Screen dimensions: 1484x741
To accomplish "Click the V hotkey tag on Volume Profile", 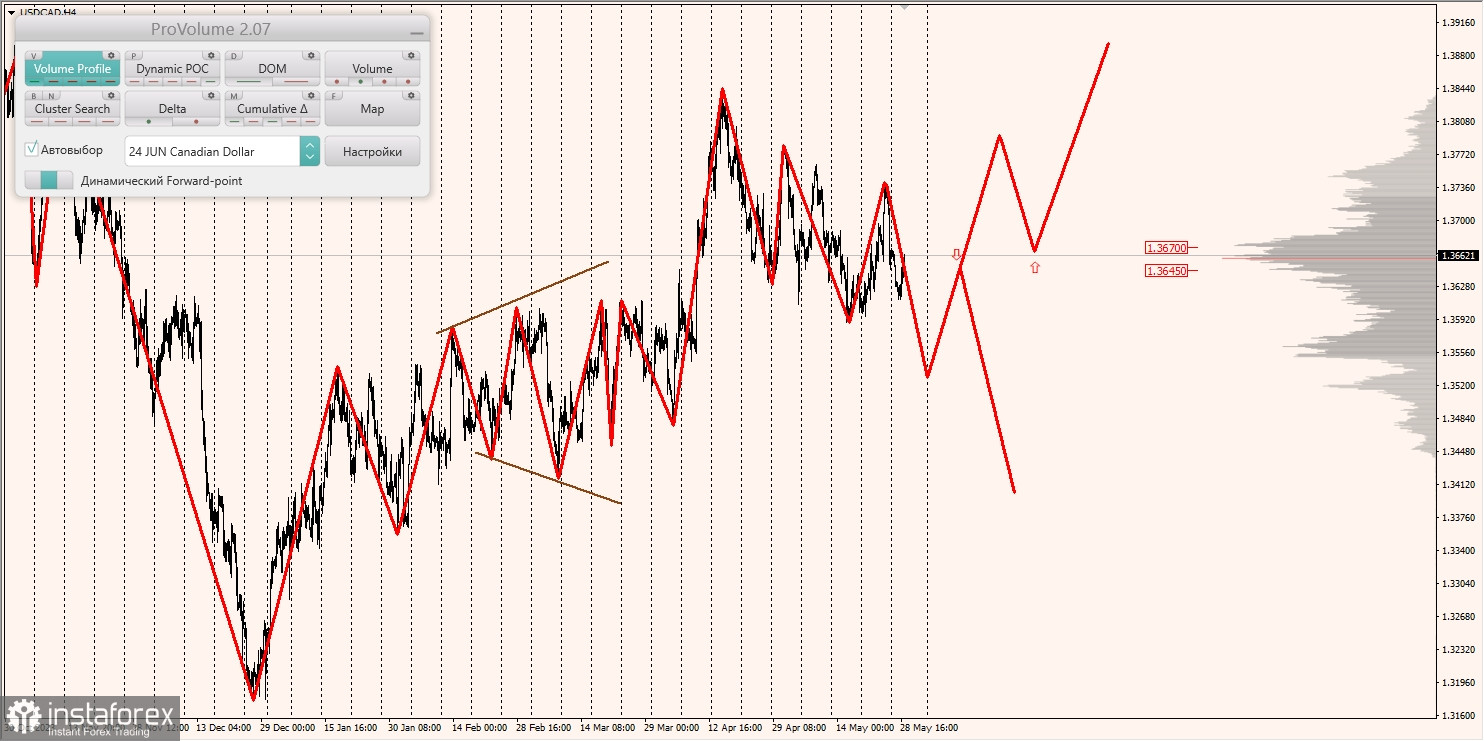I will click(x=34, y=56).
